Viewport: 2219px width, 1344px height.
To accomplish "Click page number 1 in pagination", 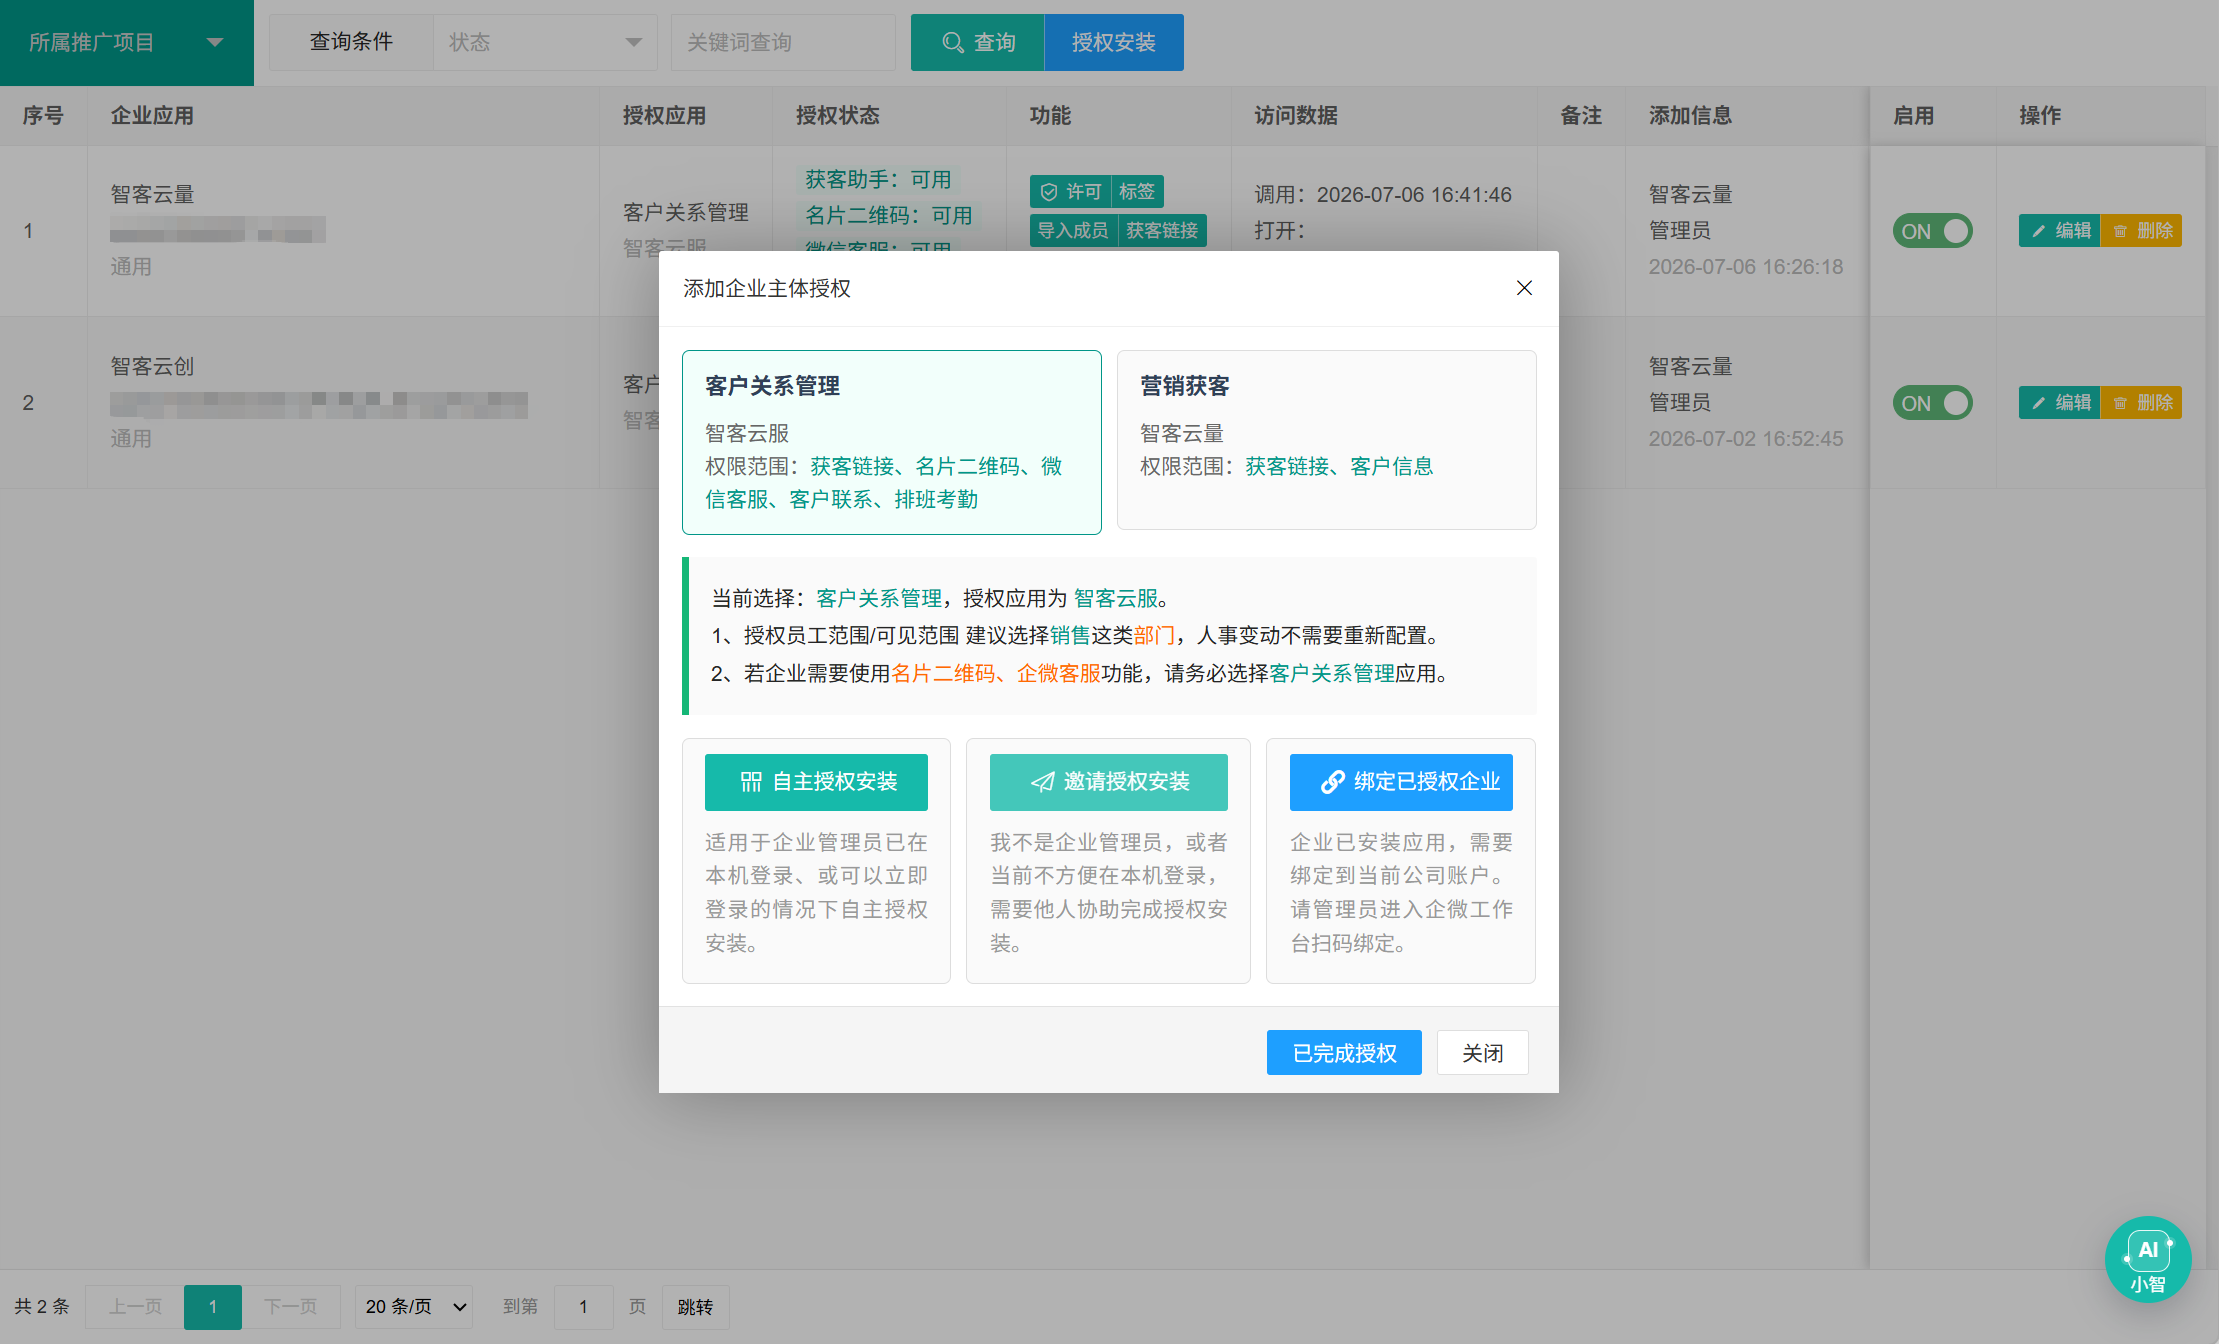I will click(x=213, y=1307).
